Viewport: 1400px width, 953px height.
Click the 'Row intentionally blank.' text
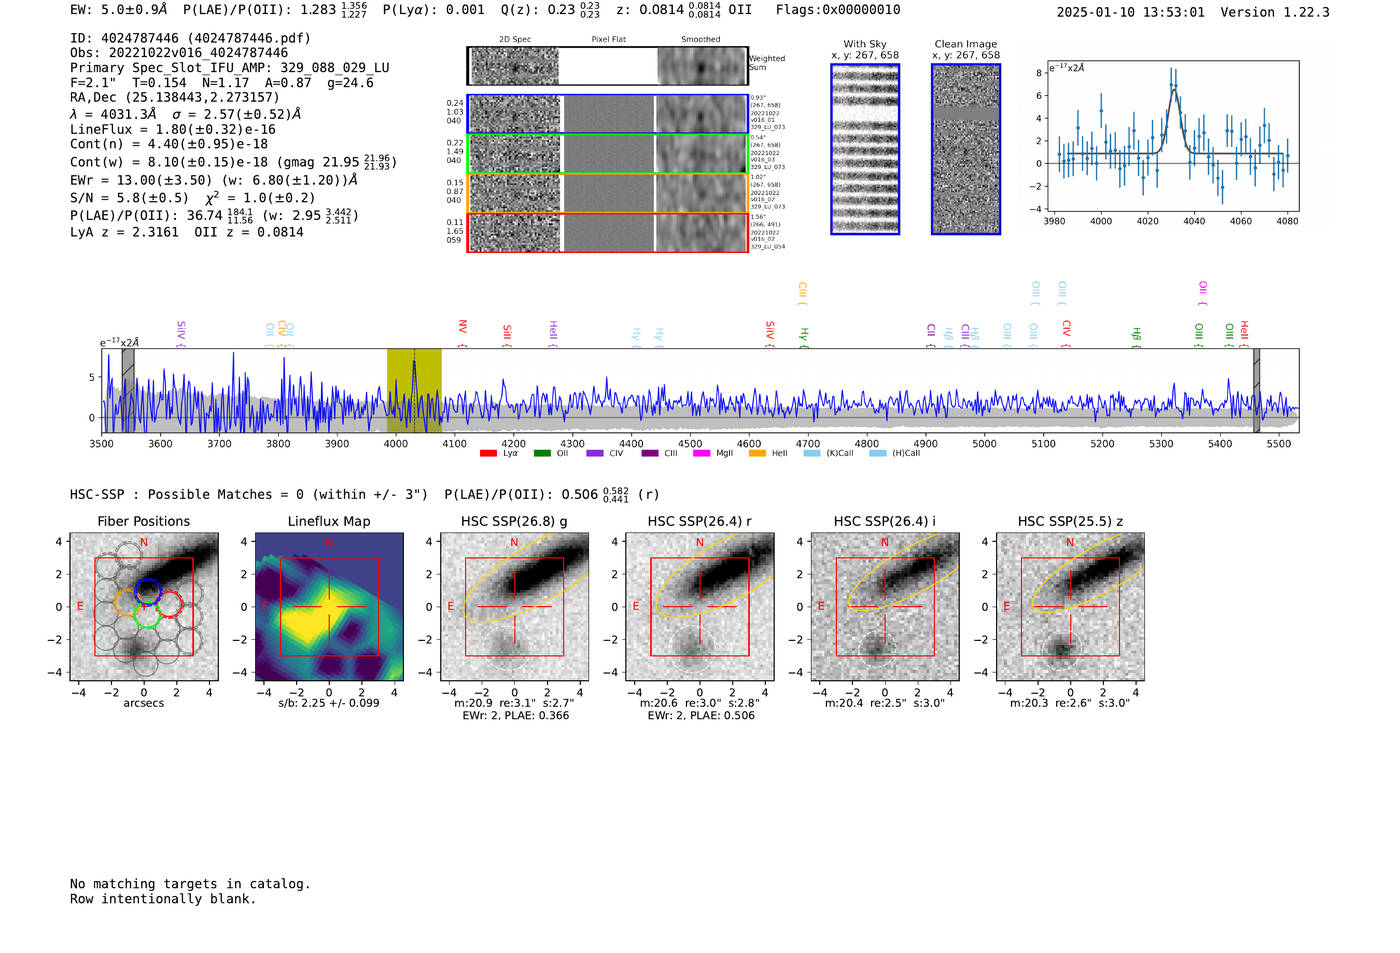coord(163,899)
